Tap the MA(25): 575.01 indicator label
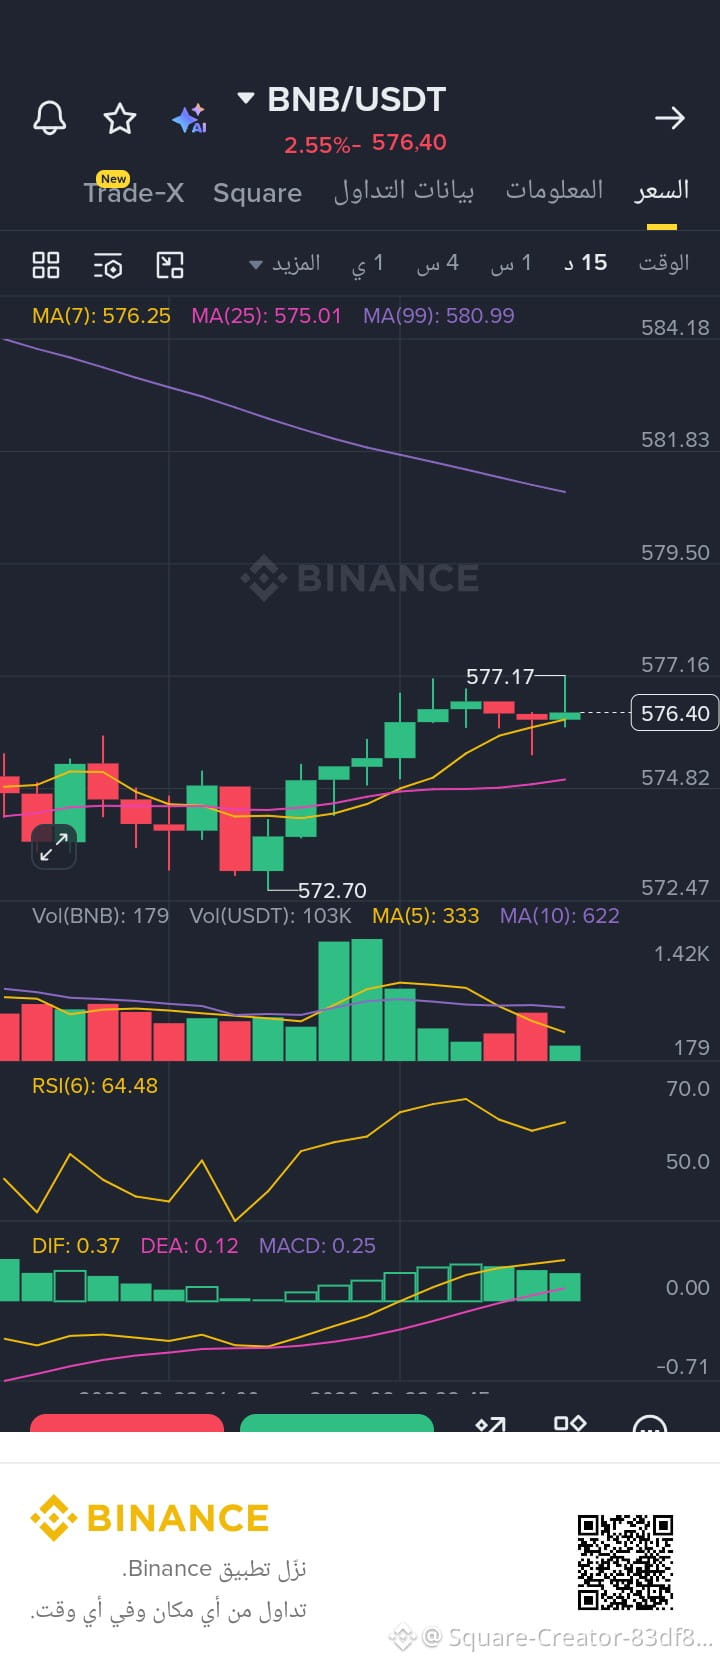This screenshot has height=1662, width=720. (x=266, y=316)
